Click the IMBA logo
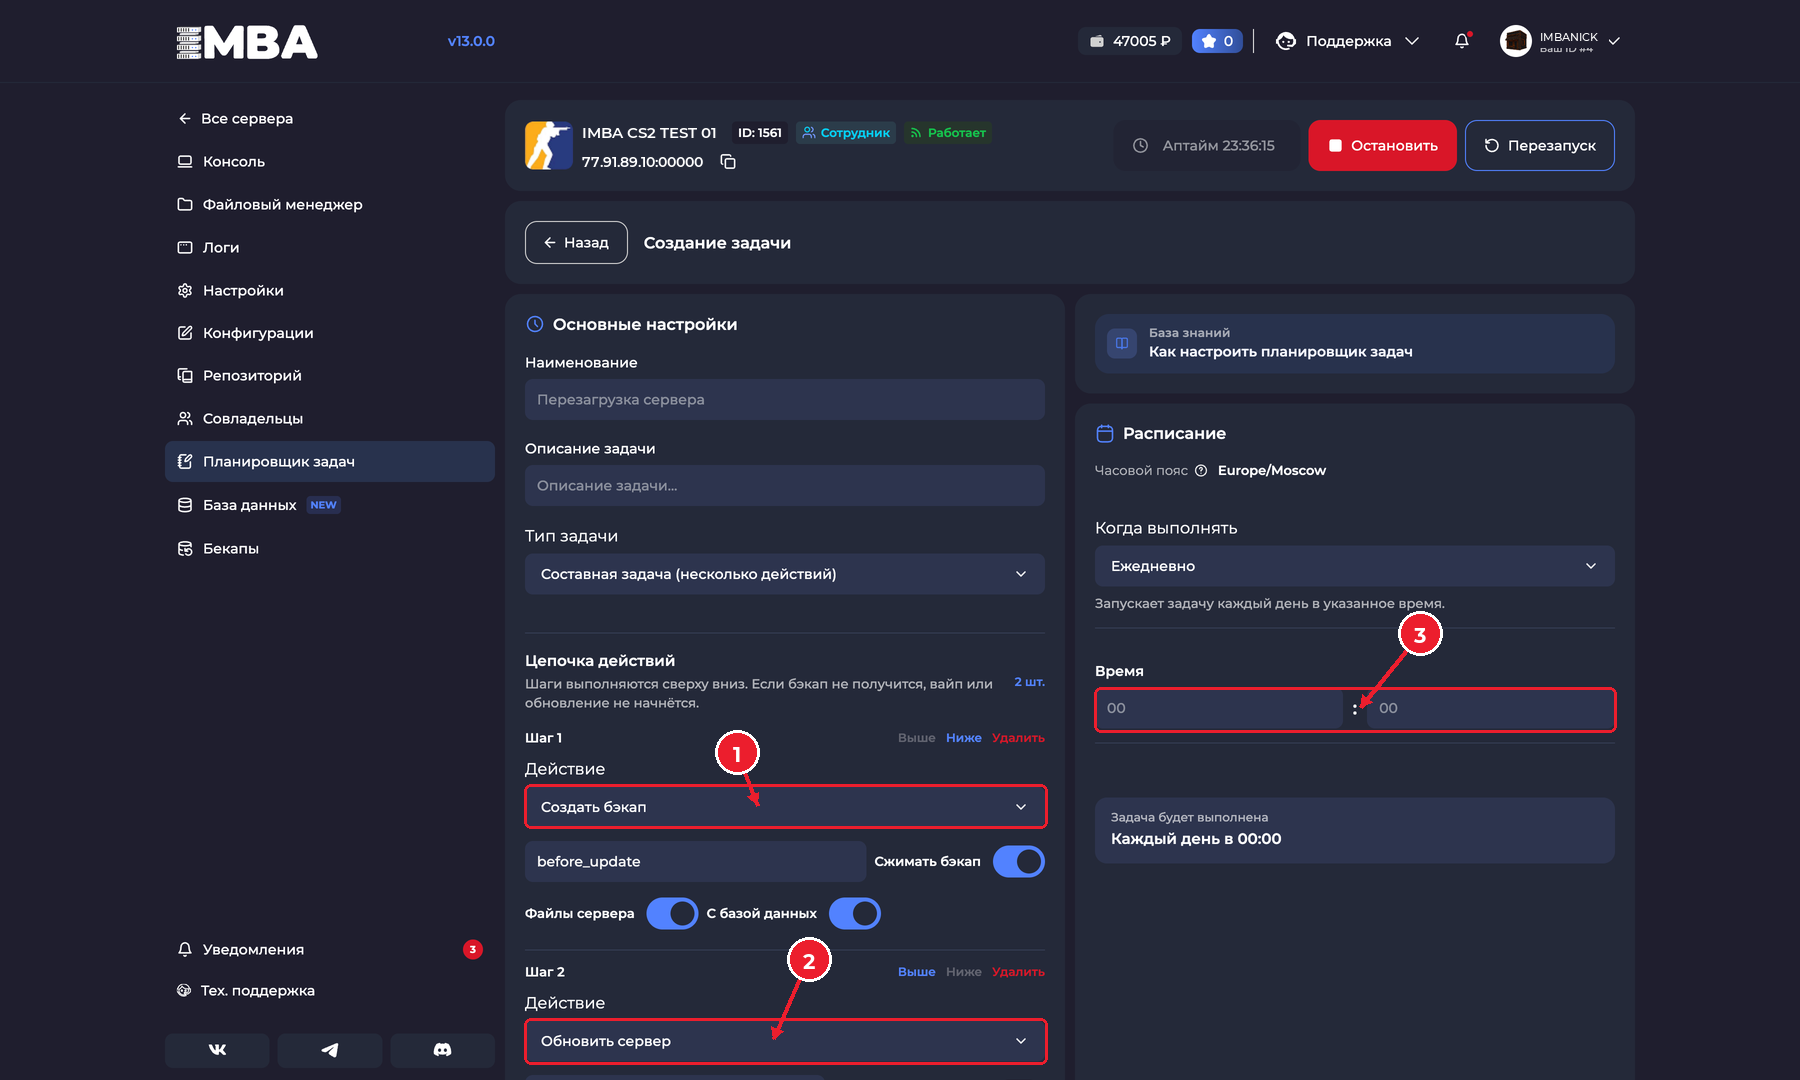The image size is (1800, 1080). click(x=247, y=42)
